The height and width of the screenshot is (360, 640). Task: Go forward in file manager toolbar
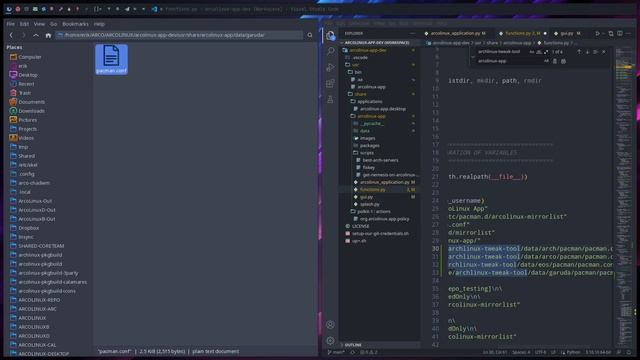coord(23,36)
